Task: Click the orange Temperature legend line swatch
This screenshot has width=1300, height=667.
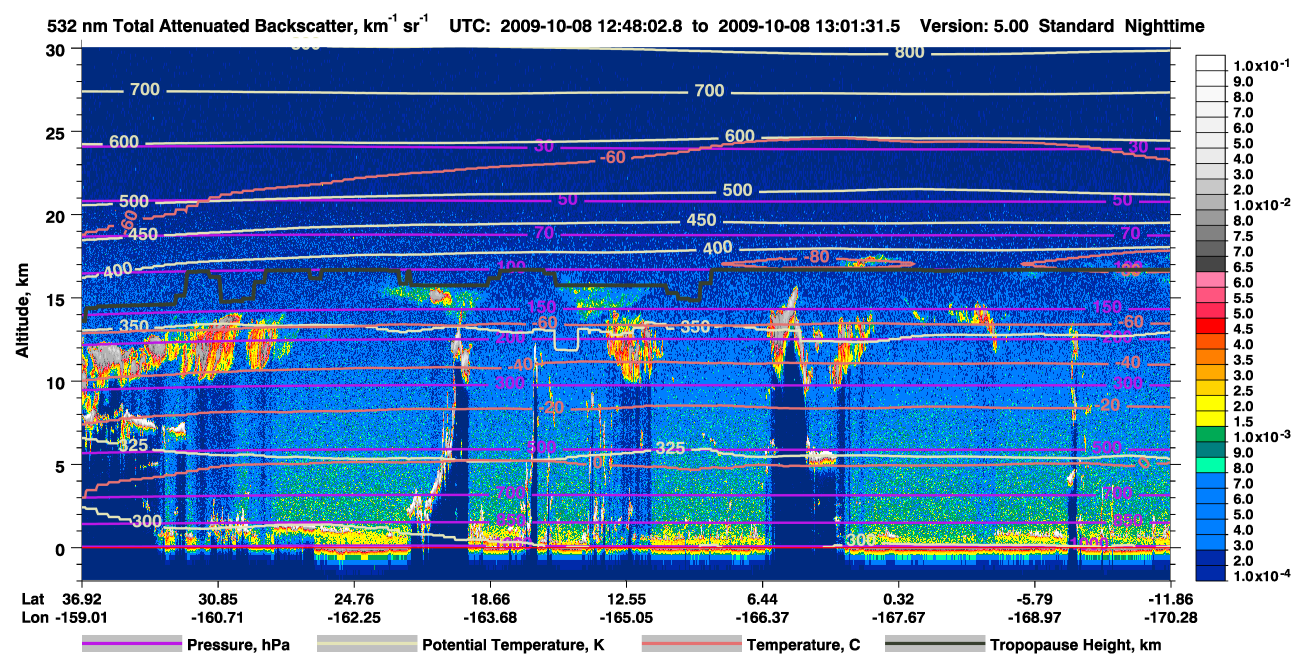Action: click(691, 645)
